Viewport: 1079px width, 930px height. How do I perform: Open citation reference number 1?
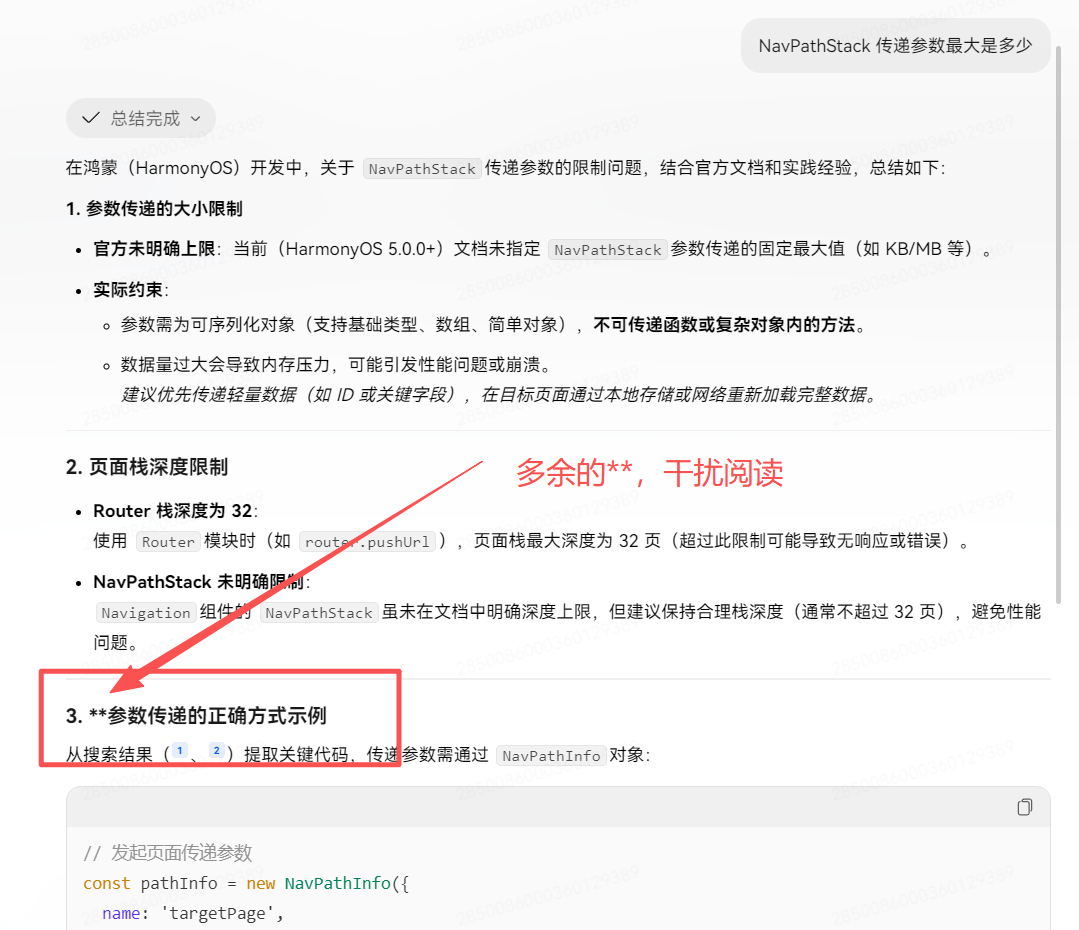click(180, 750)
